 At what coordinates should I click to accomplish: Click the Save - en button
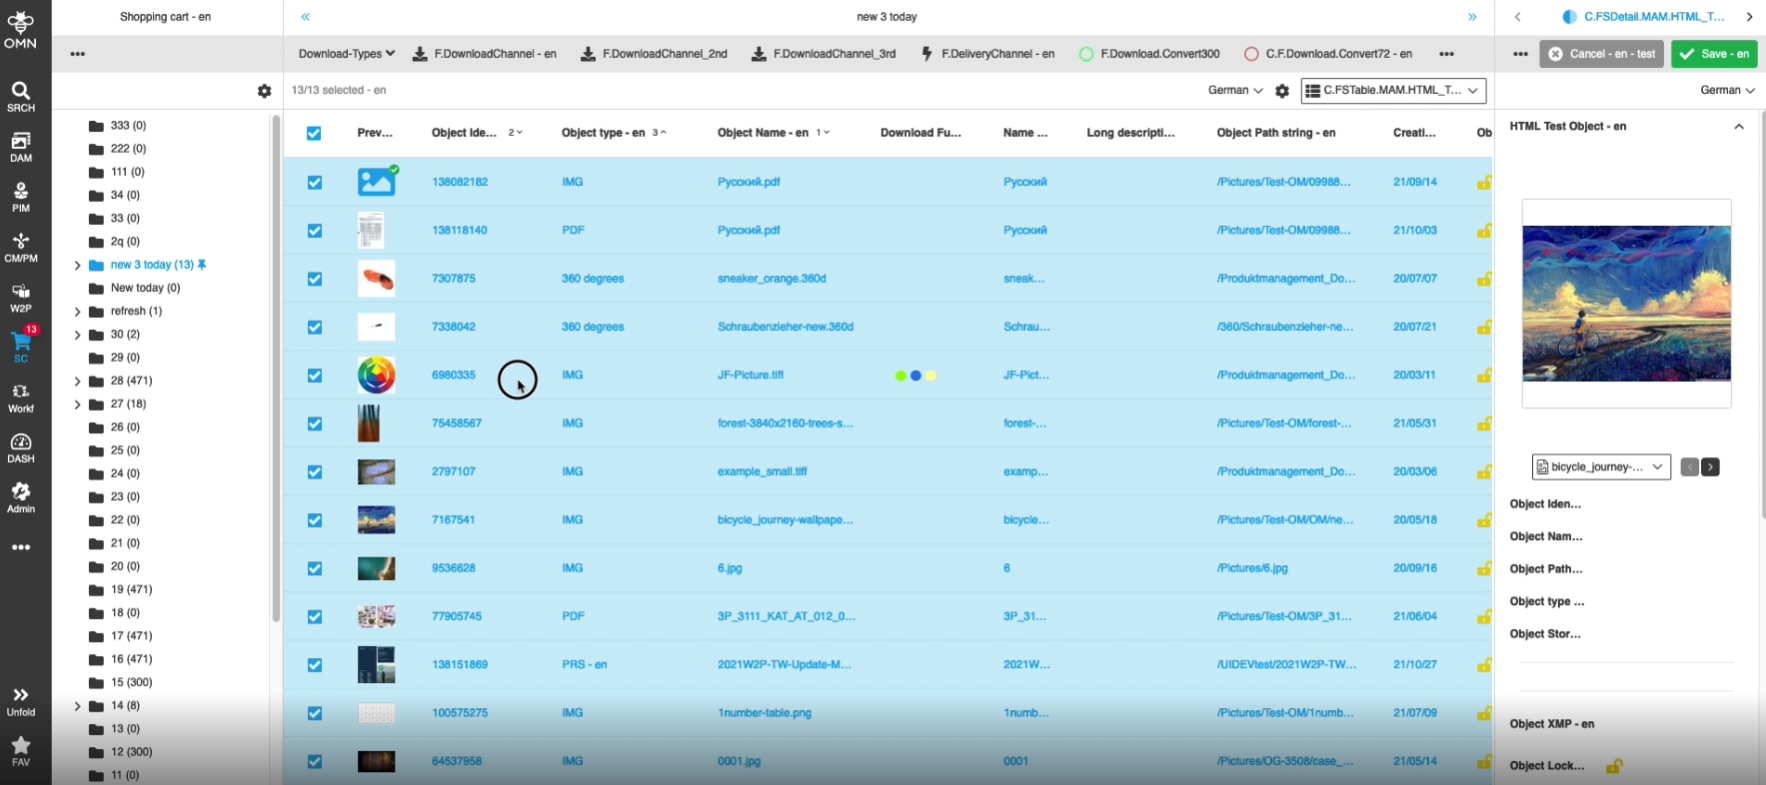coord(1714,54)
